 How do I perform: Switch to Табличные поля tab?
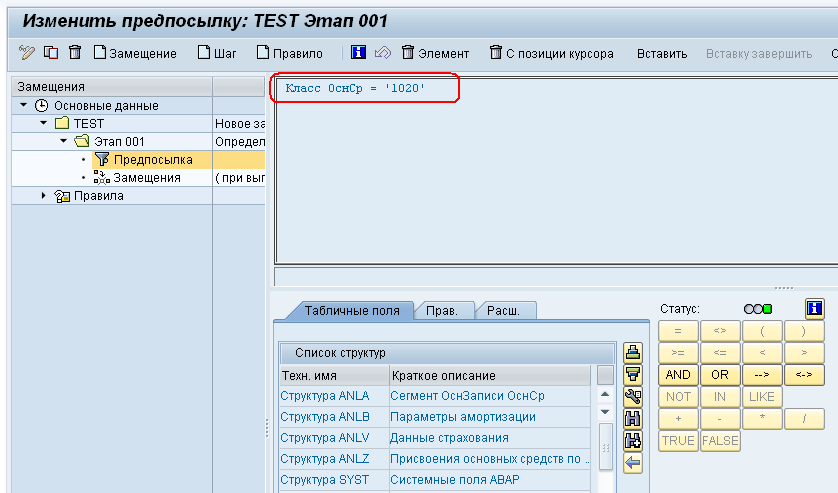(x=352, y=311)
